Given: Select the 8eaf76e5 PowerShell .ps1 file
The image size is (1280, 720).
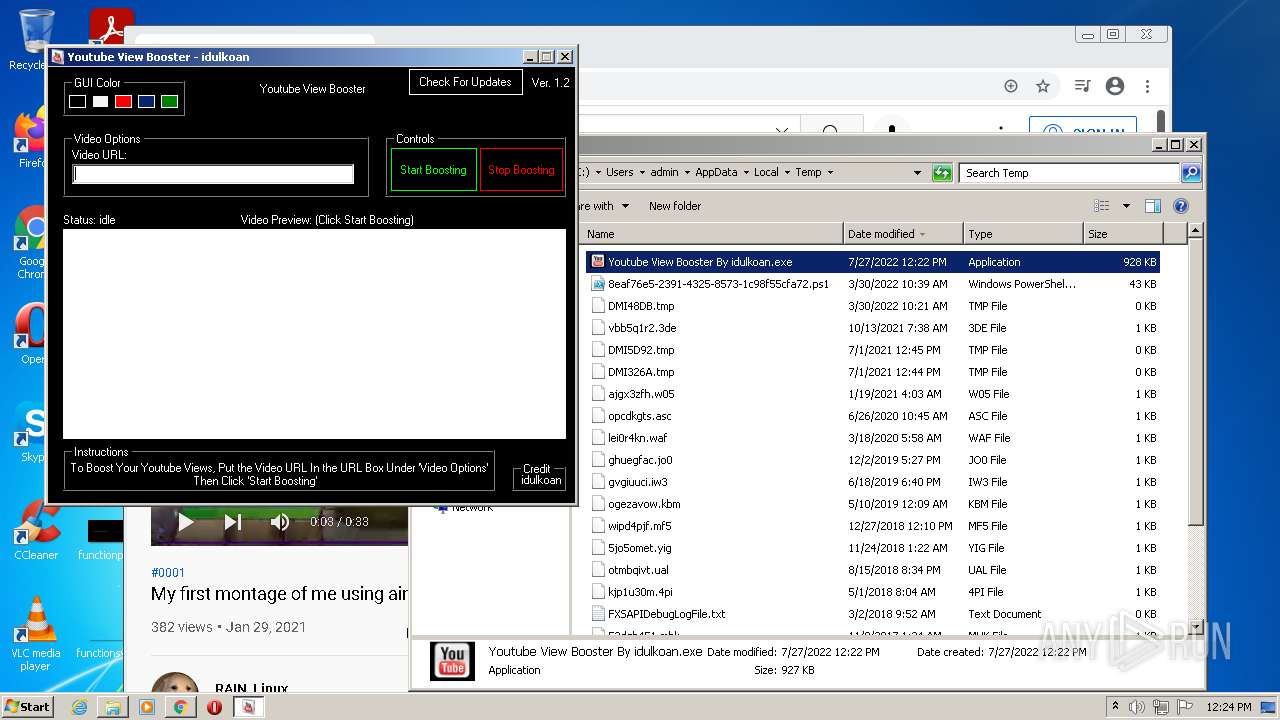Looking at the screenshot, I should click(873, 284).
